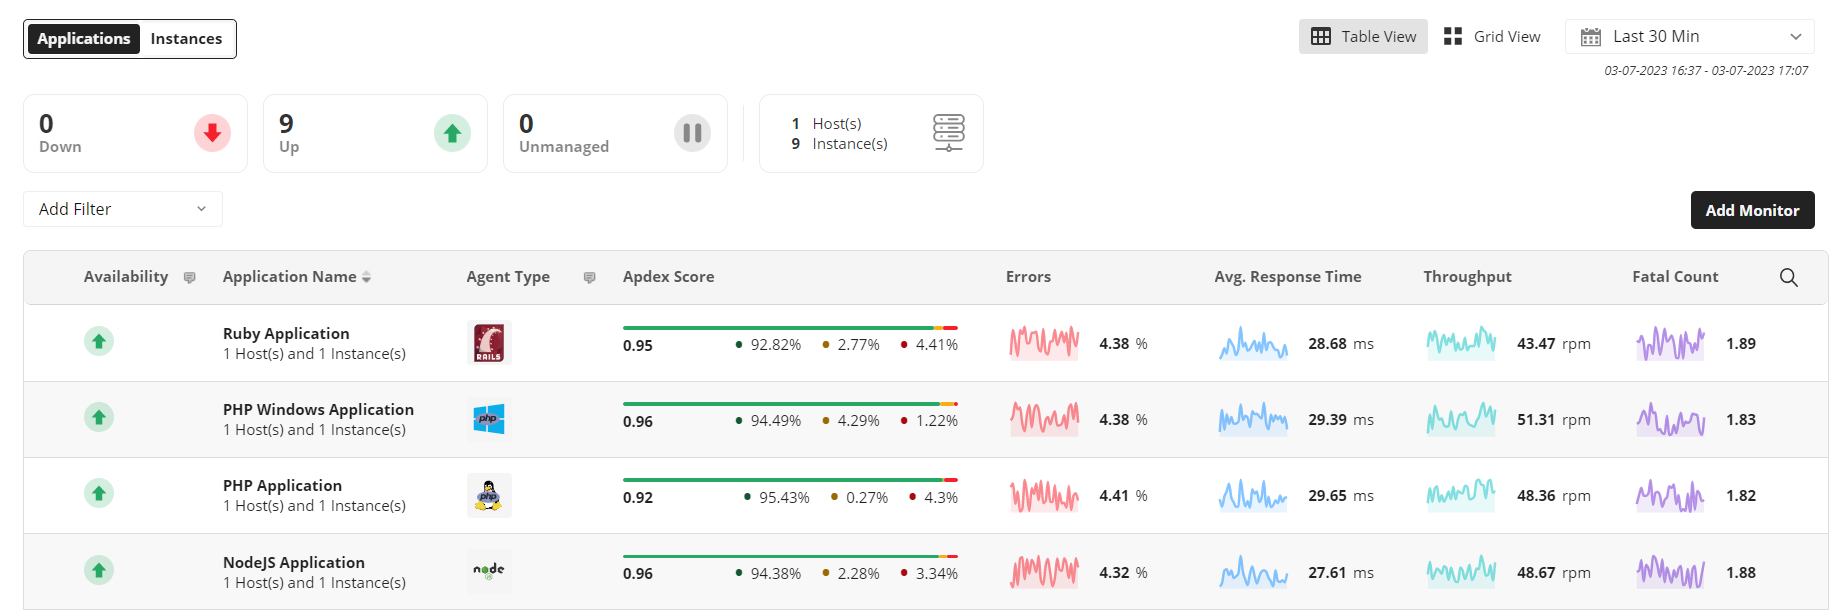
Task: Click the Ruby Application availability up icon
Action: tap(99, 341)
